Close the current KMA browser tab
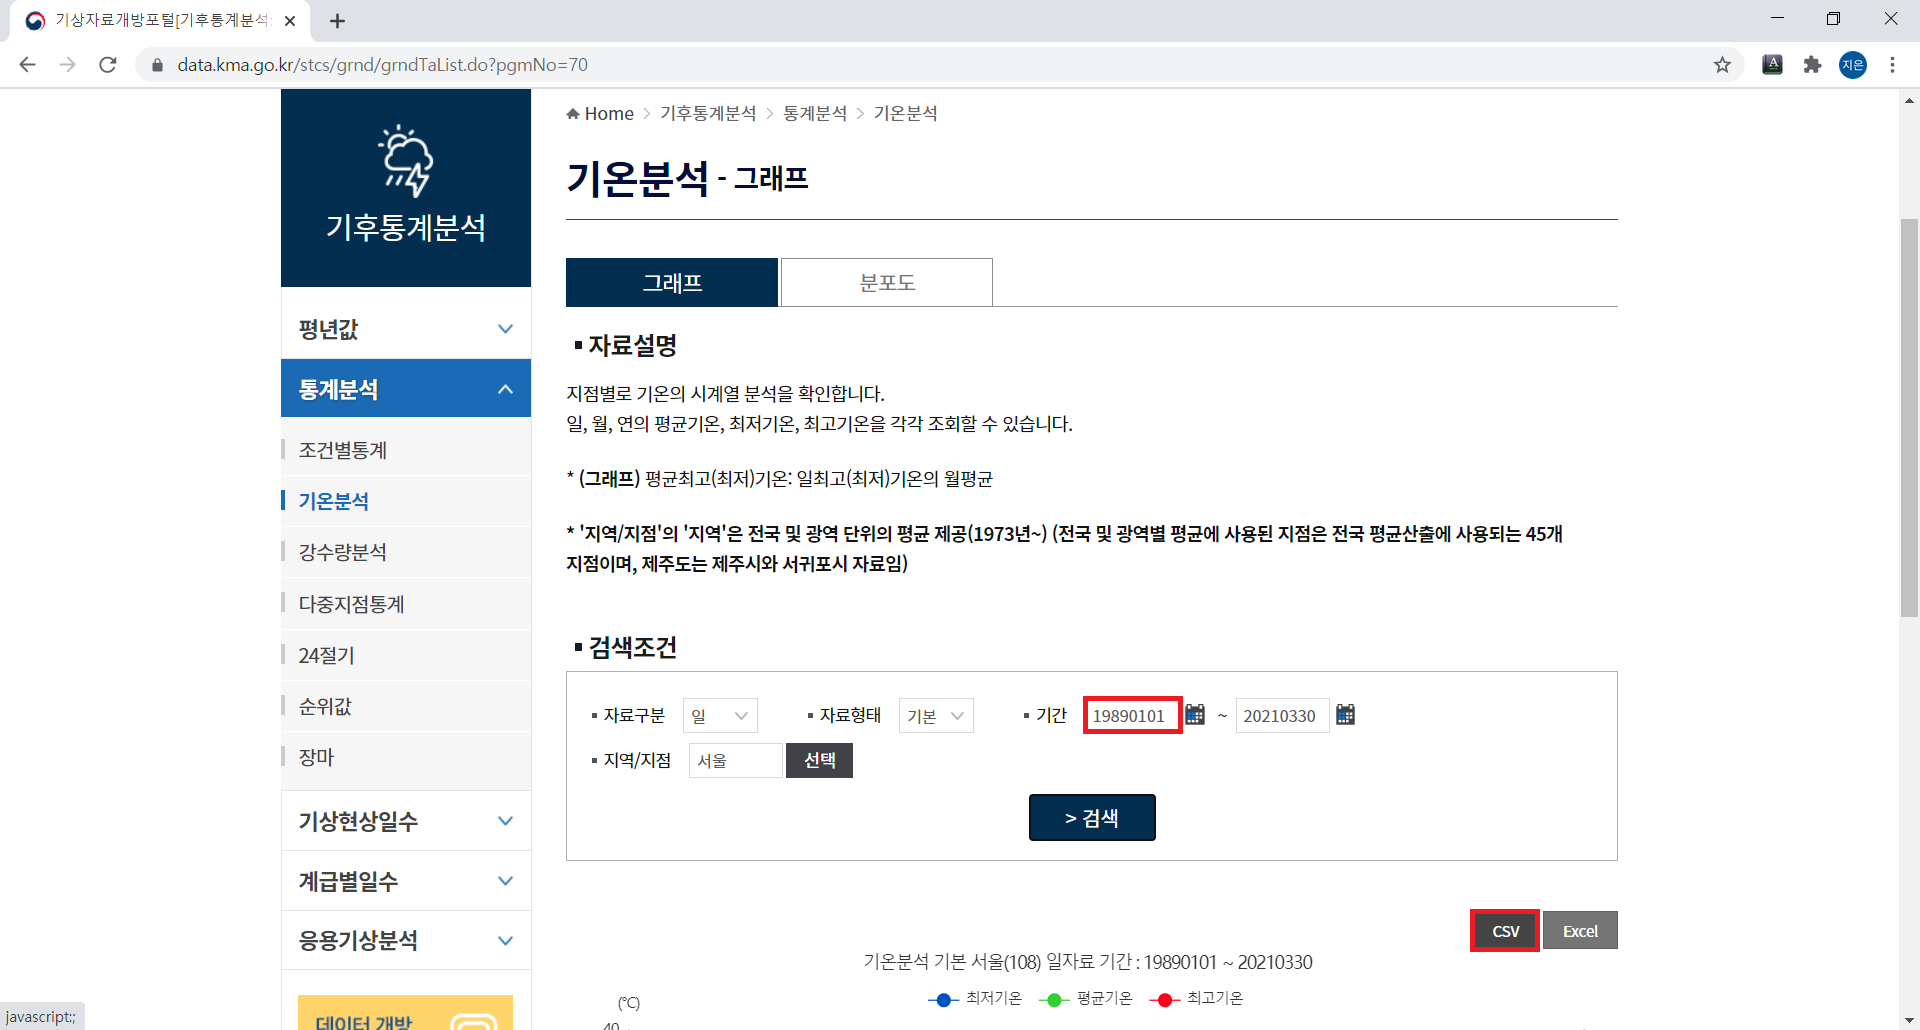 (290, 21)
